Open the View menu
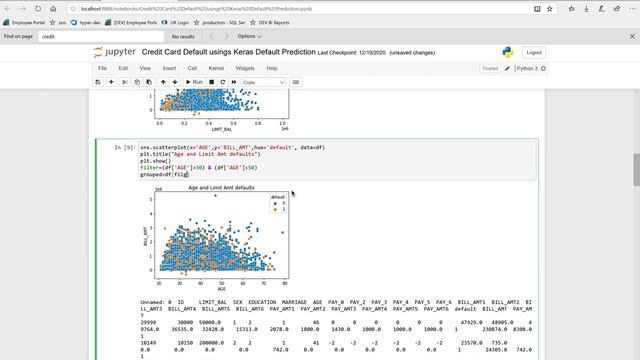The height and width of the screenshot is (360, 640). pos(145,68)
